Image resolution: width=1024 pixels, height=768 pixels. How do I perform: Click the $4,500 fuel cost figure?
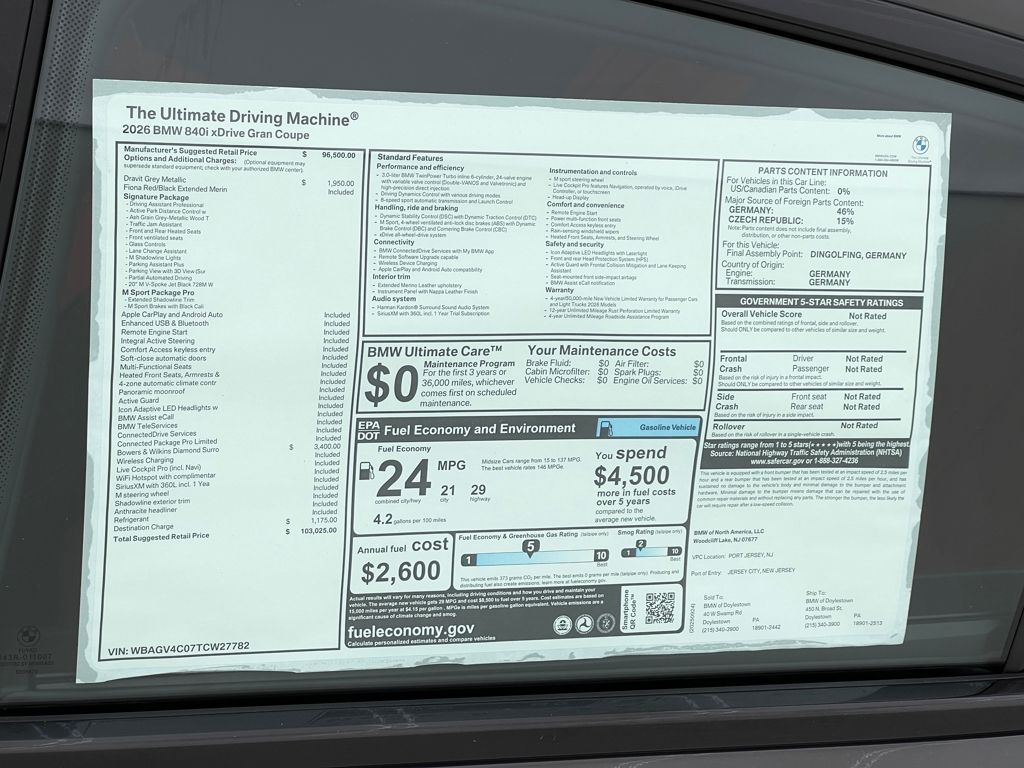632,475
